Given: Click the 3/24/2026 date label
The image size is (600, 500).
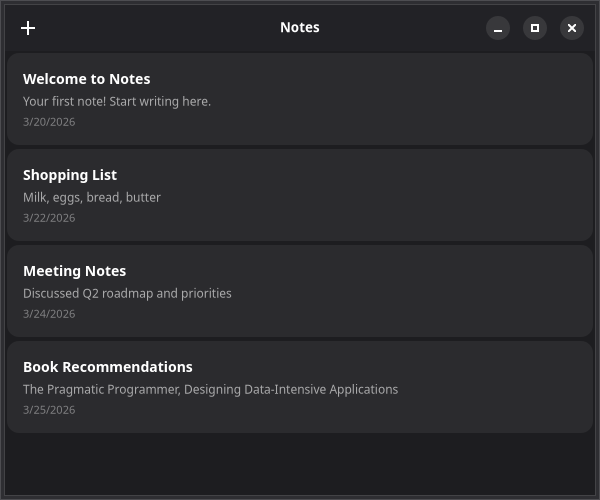Looking at the screenshot, I should tap(49, 314).
